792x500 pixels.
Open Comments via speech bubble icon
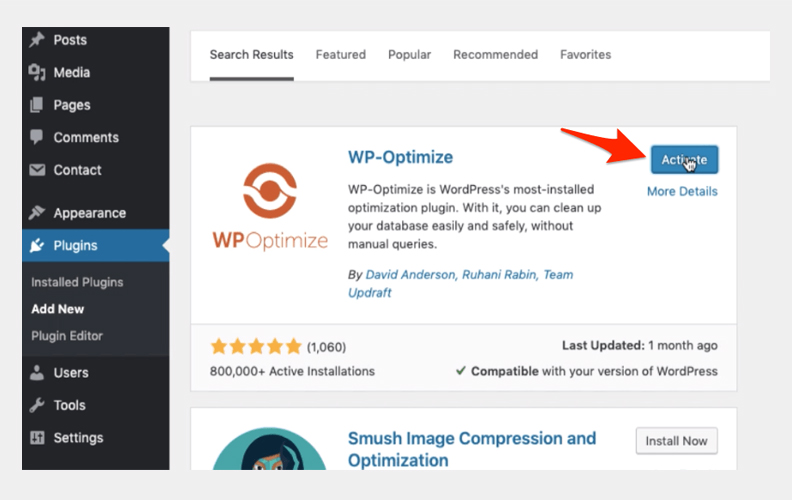pos(36,137)
